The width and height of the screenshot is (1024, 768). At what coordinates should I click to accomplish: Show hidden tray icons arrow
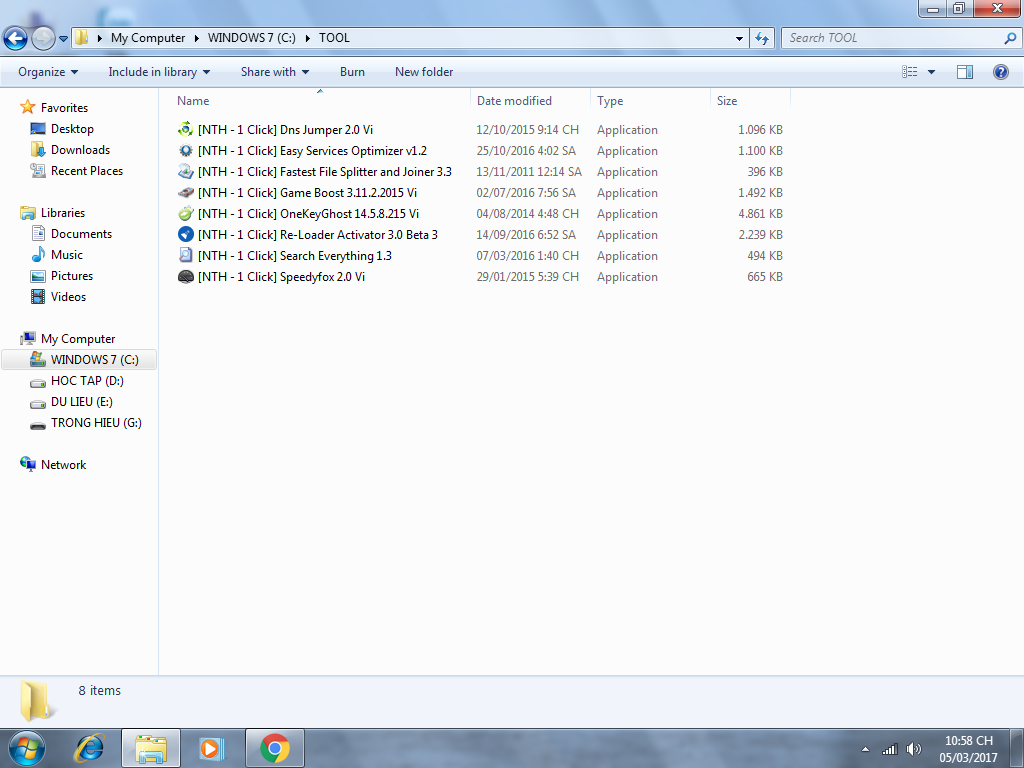[865, 749]
